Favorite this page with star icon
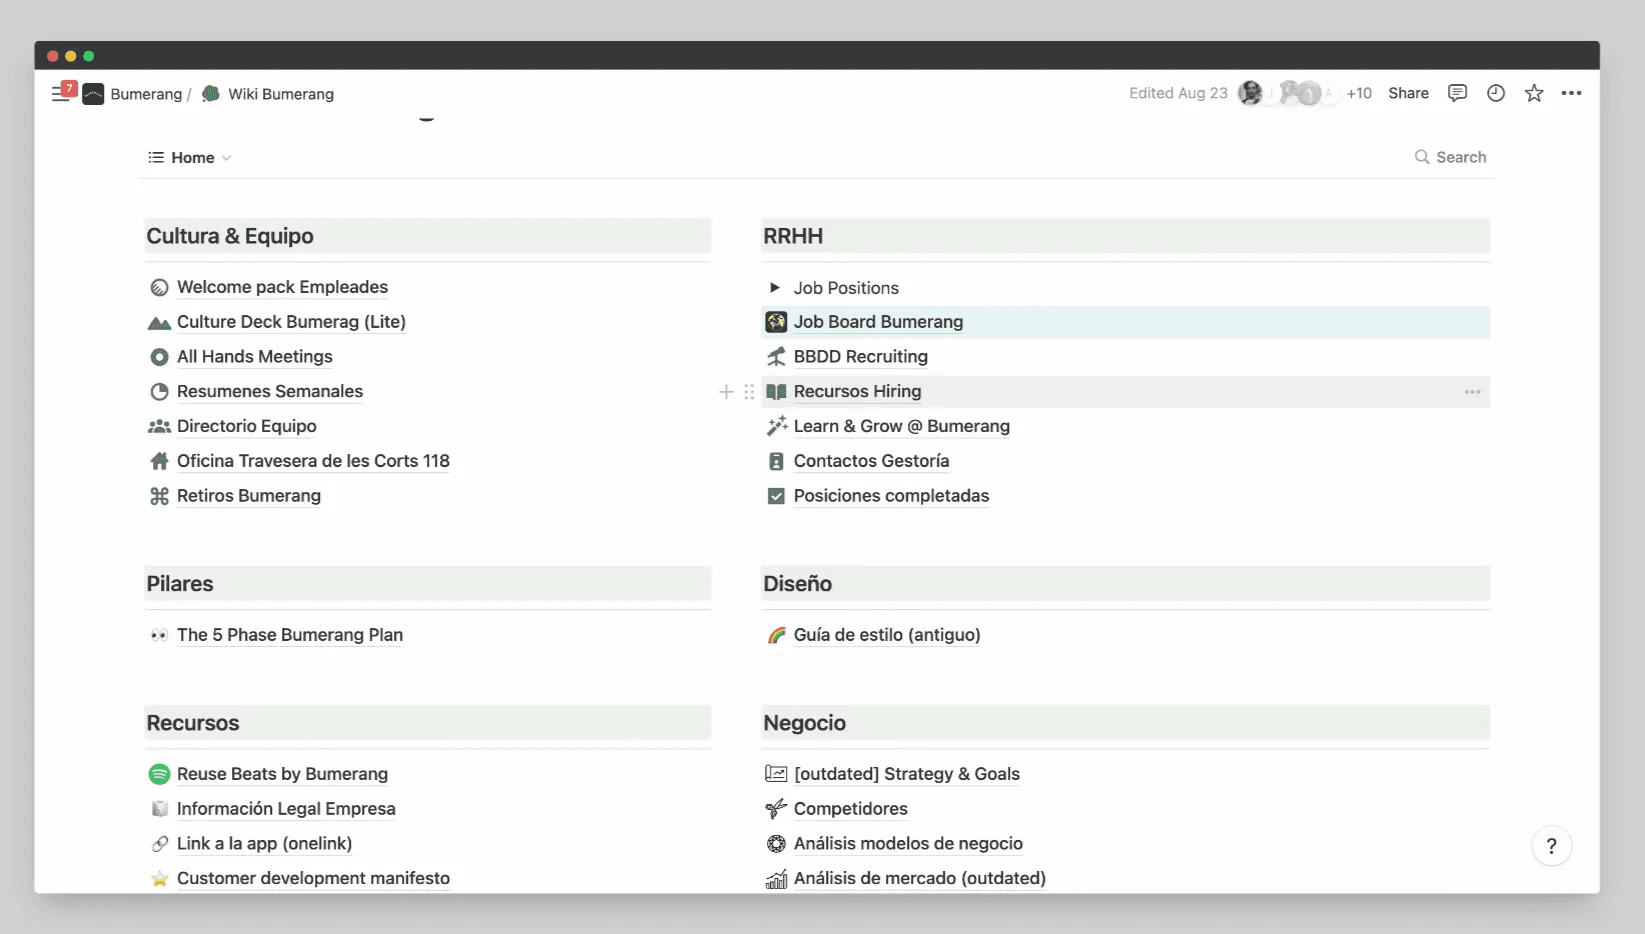Viewport: 1645px width, 934px height. click(x=1534, y=93)
